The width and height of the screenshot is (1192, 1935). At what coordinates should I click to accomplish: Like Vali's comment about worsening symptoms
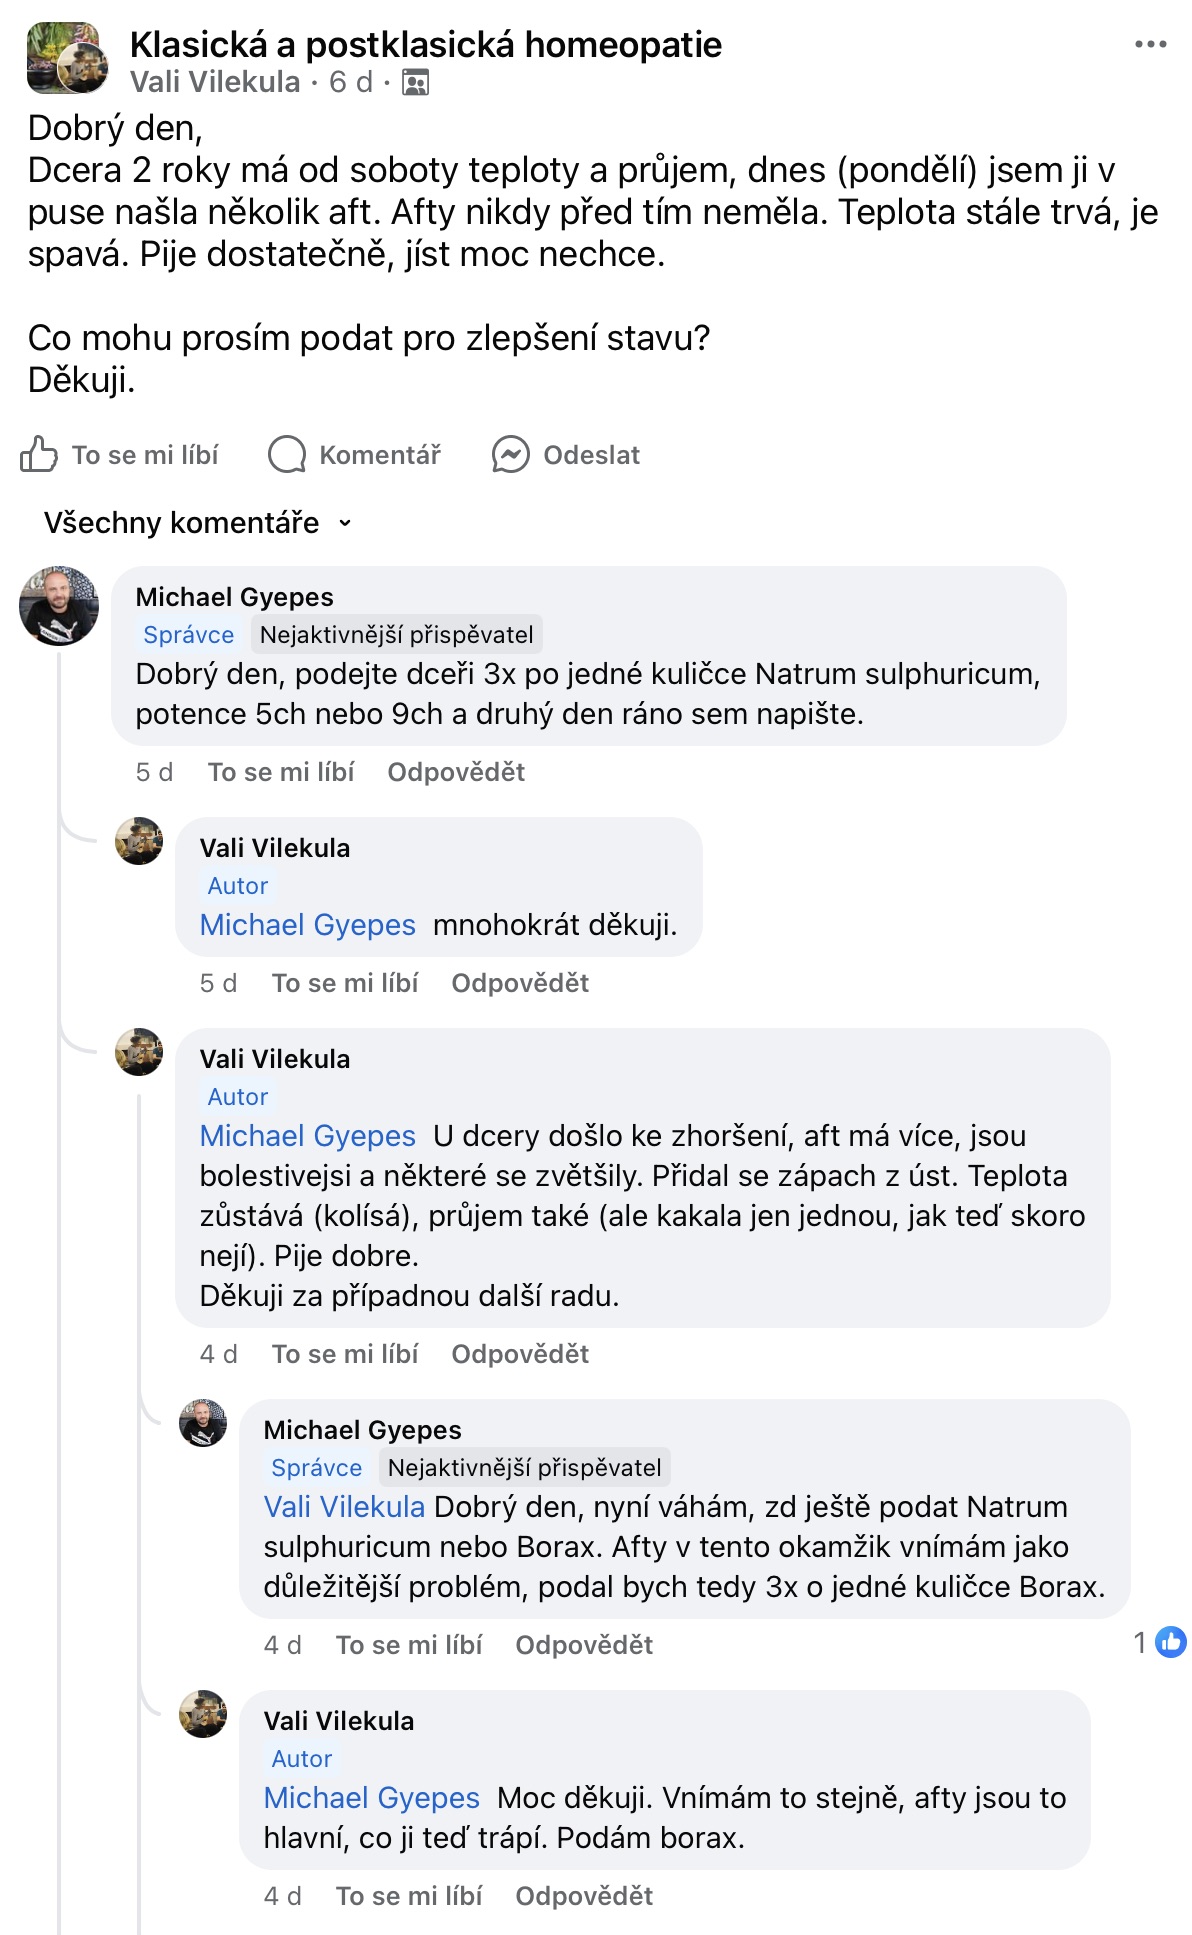pyautogui.click(x=345, y=1354)
